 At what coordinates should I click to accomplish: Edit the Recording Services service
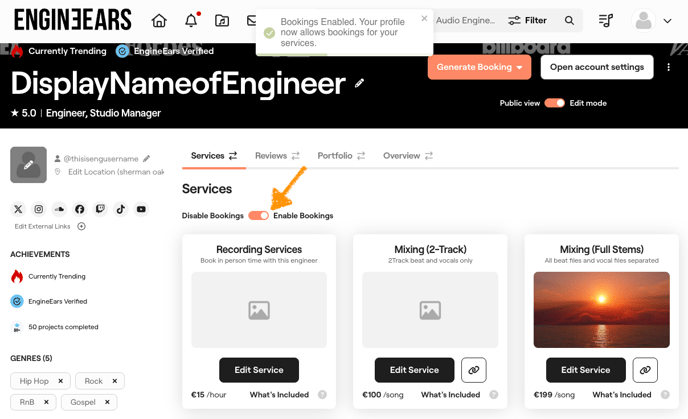tap(259, 370)
